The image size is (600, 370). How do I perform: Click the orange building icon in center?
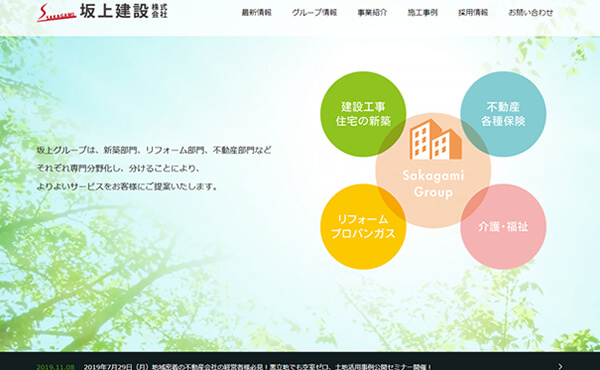(x=435, y=139)
